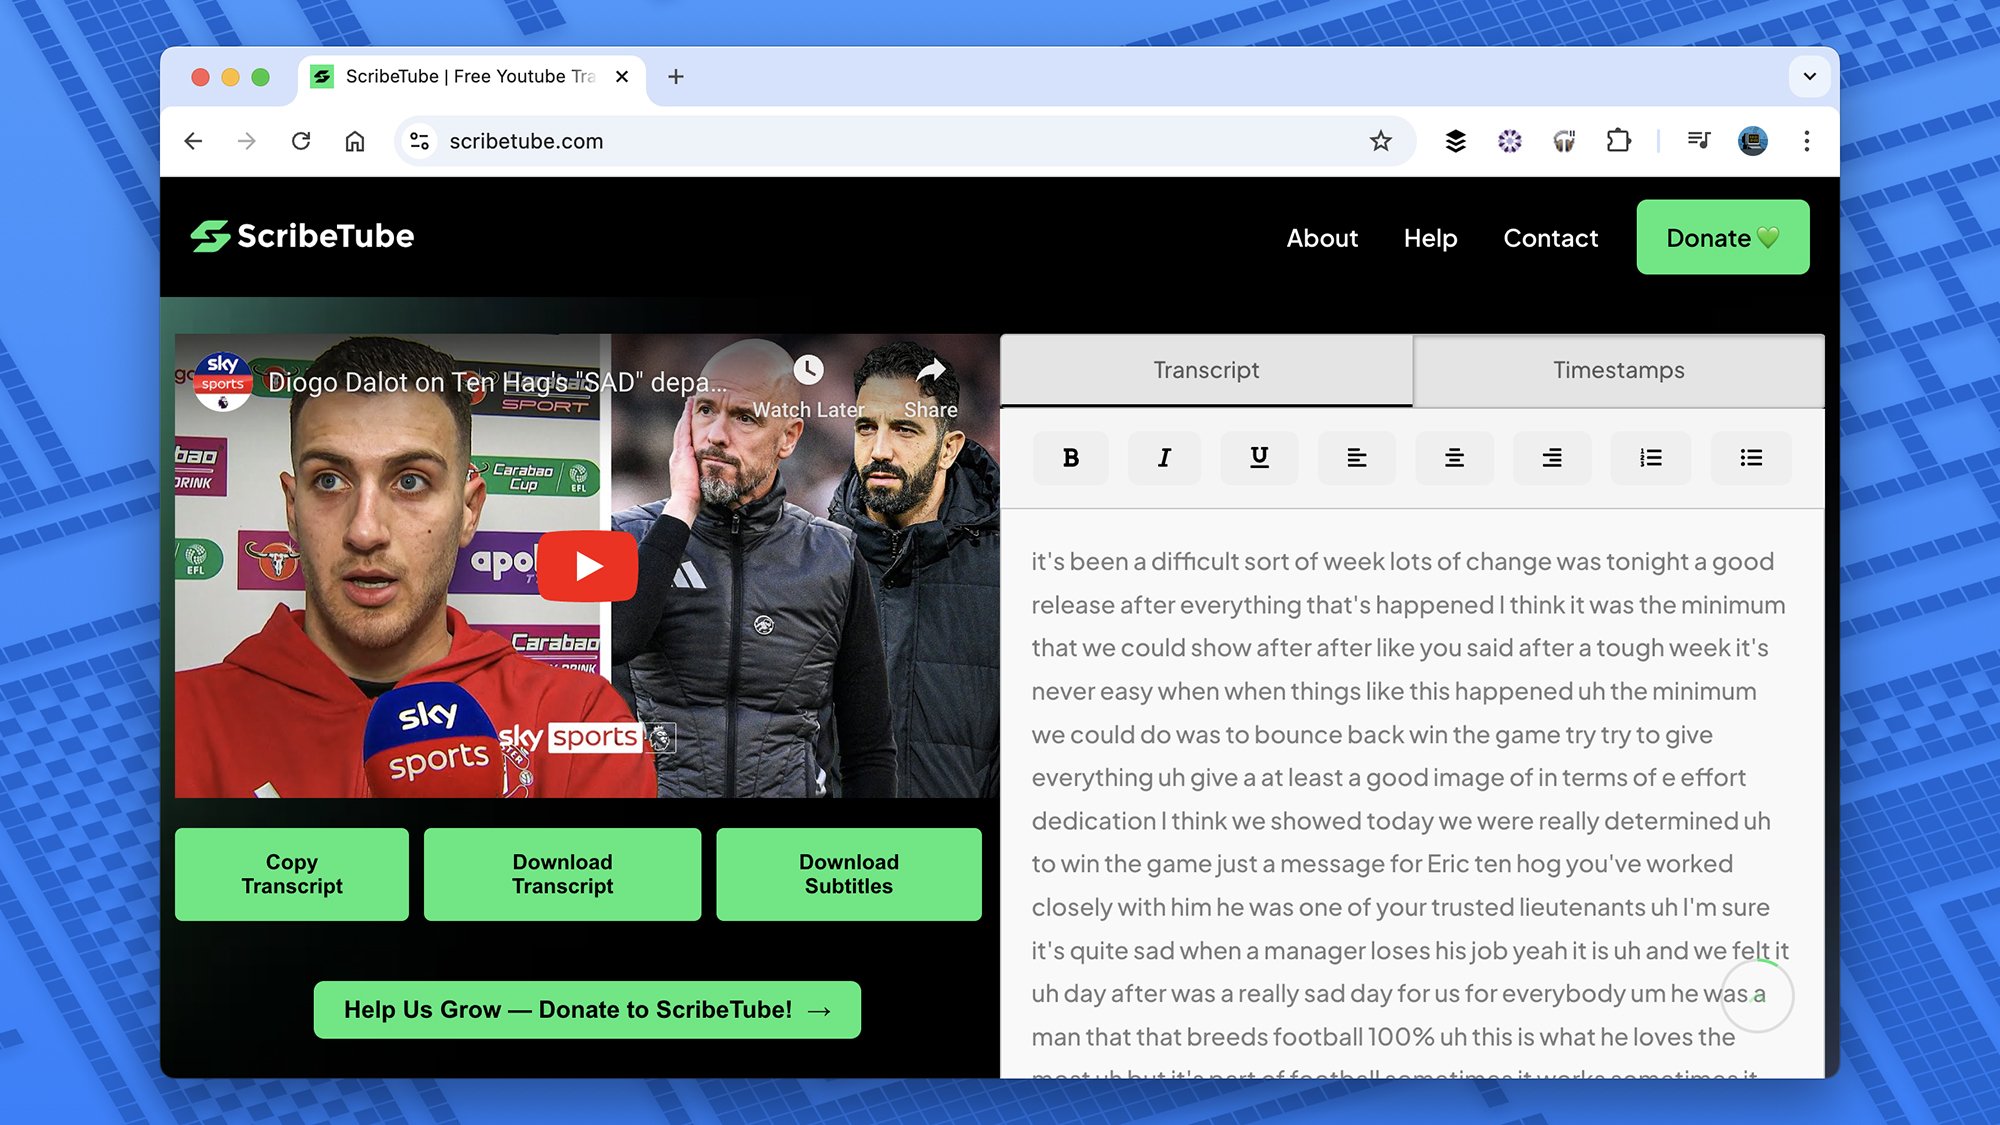Image resolution: width=2000 pixels, height=1125 pixels.
Task: Click the Italic formatting icon
Action: pyautogui.click(x=1166, y=457)
